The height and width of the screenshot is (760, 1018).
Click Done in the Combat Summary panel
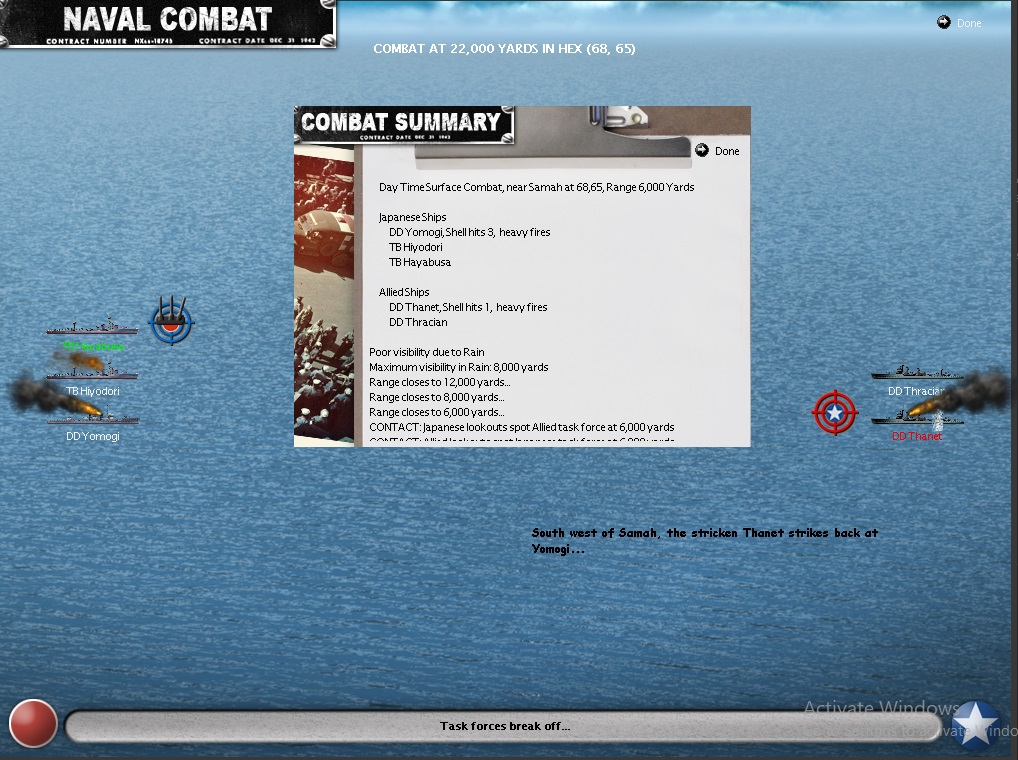pyautogui.click(x=726, y=151)
